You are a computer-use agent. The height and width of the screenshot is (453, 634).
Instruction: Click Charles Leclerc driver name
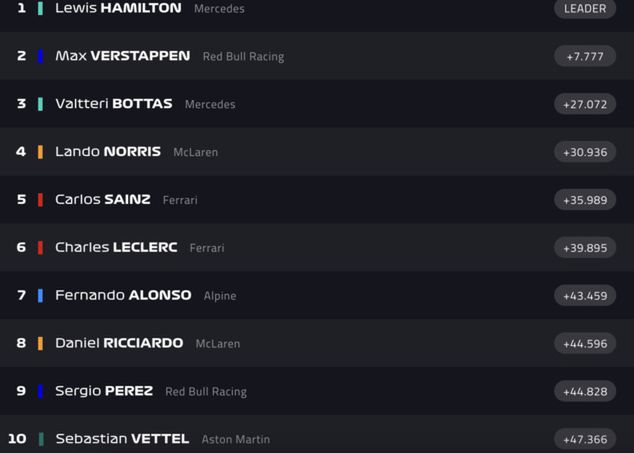pos(116,248)
